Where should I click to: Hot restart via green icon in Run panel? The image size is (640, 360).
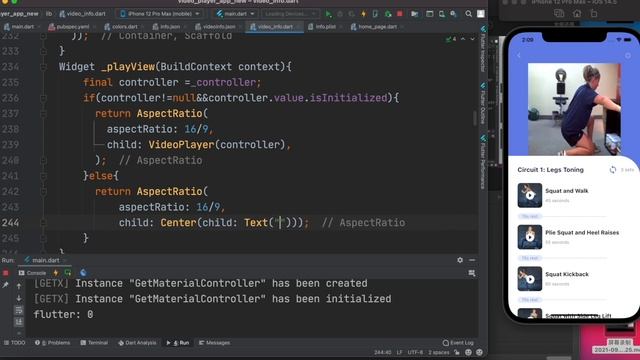(68, 273)
